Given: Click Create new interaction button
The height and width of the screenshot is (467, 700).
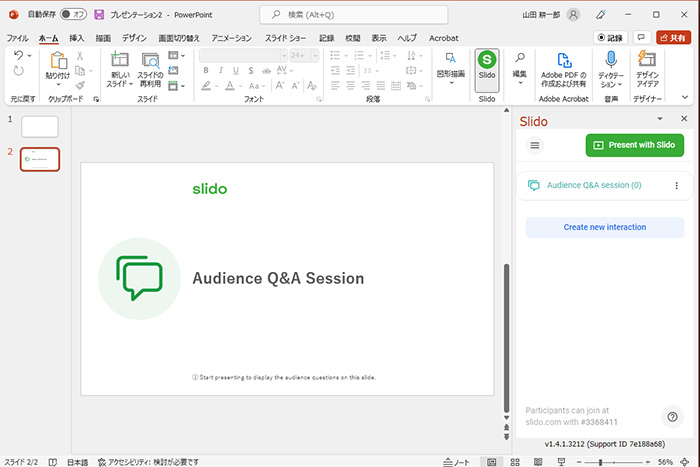Looking at the screenshot, I should point(604,227).
